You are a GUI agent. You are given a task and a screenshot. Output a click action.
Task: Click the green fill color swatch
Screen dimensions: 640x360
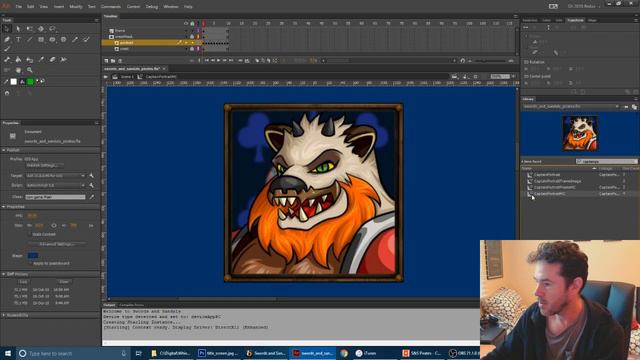click(x=30, y=82)
